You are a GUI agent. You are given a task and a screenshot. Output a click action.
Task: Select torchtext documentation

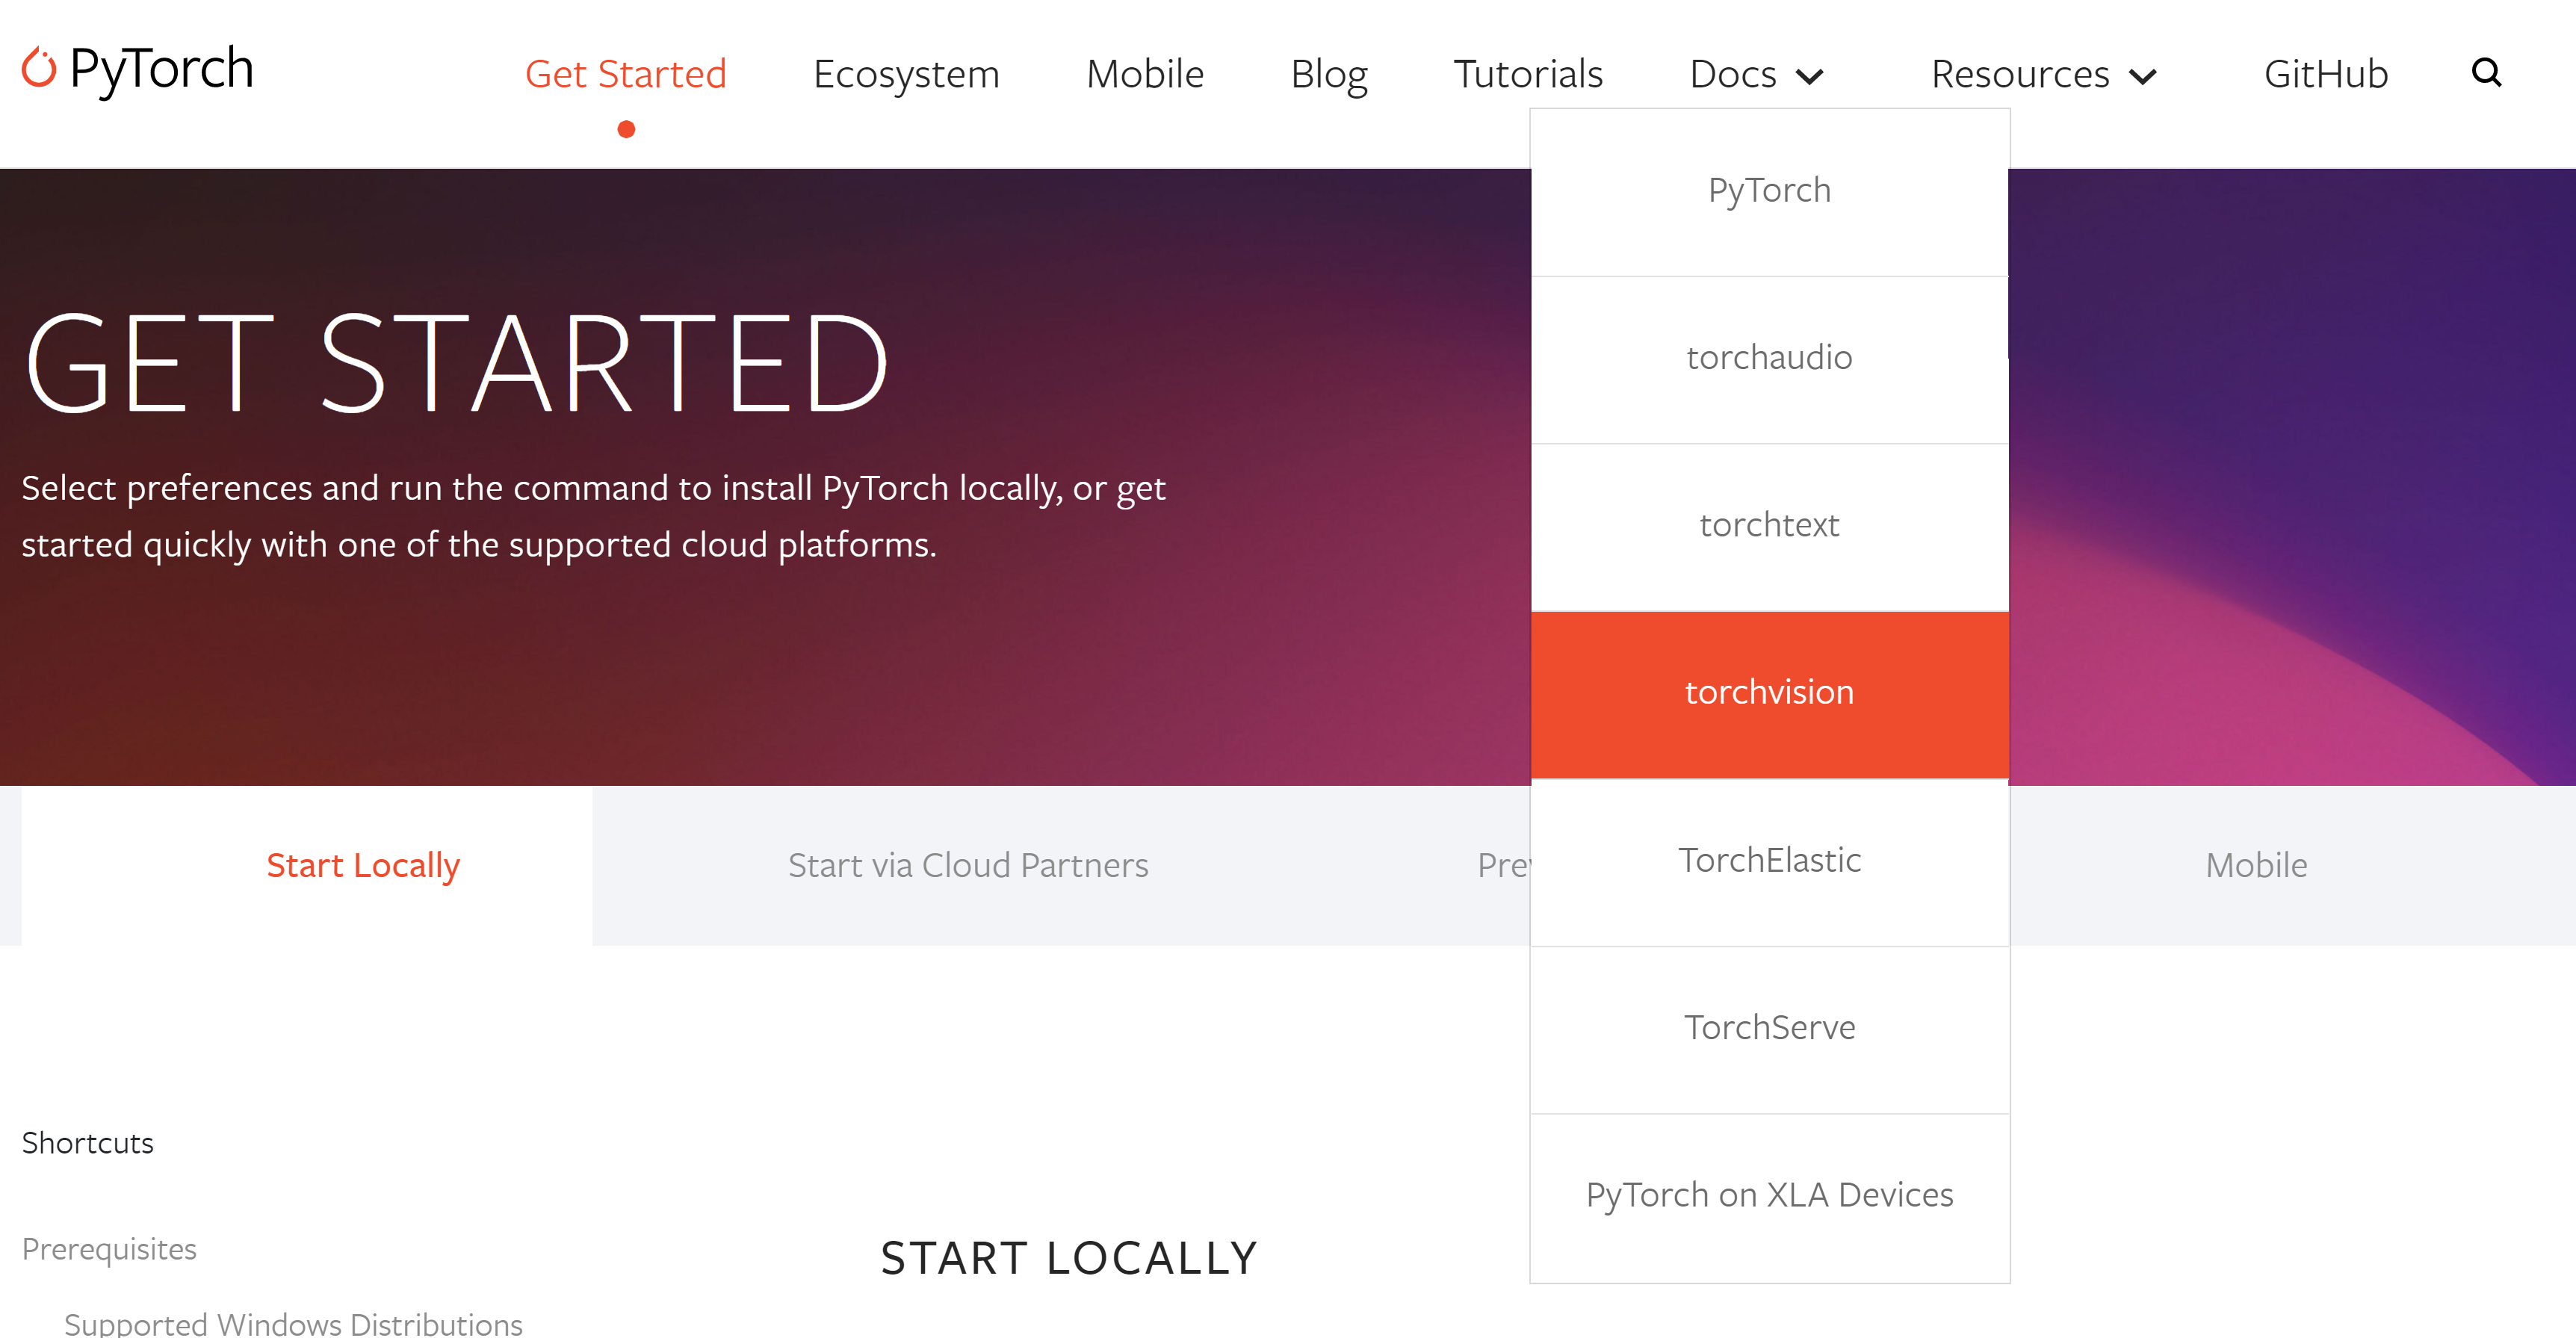tap(1769, 523)
